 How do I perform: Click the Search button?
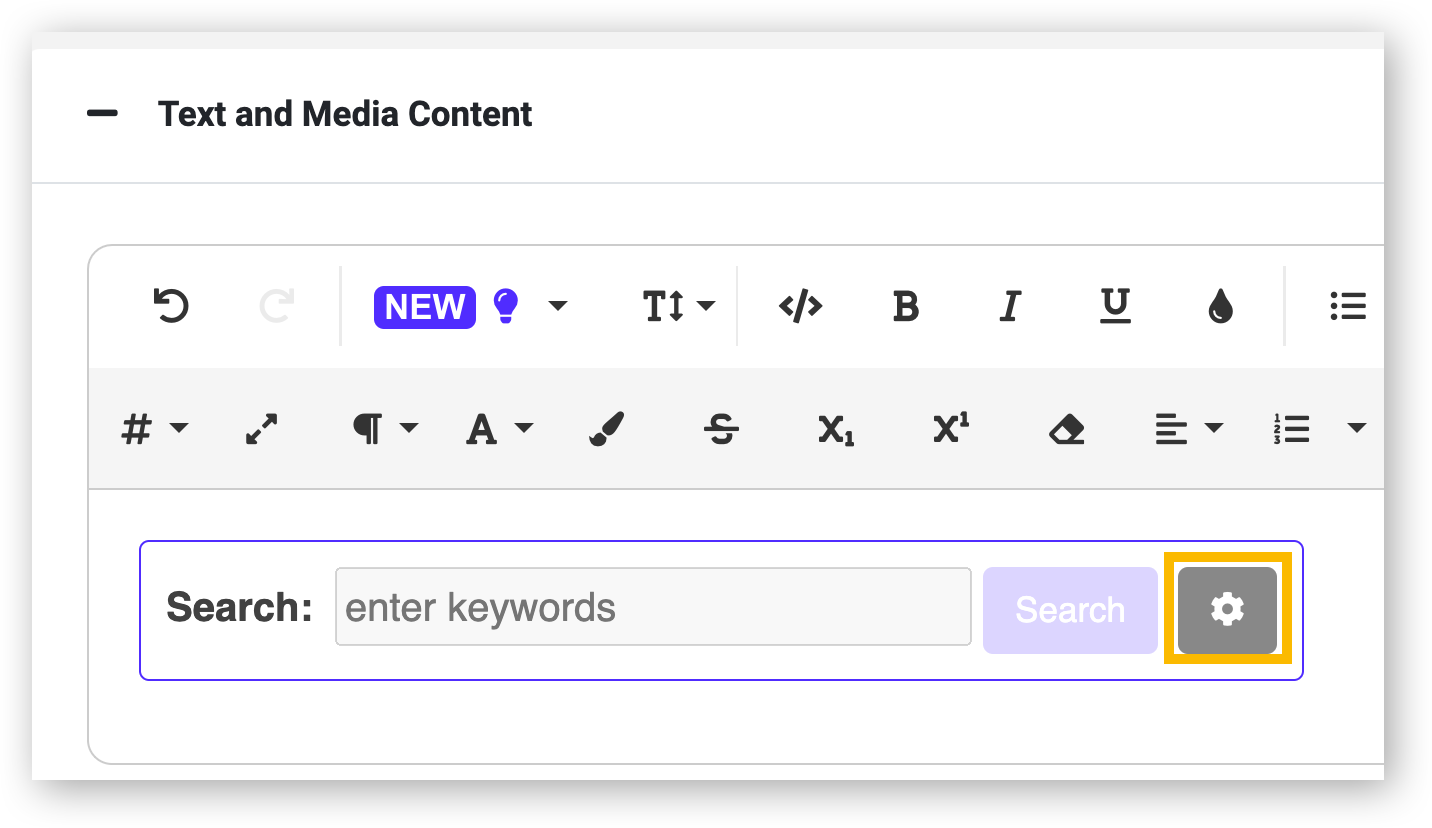1070,610
